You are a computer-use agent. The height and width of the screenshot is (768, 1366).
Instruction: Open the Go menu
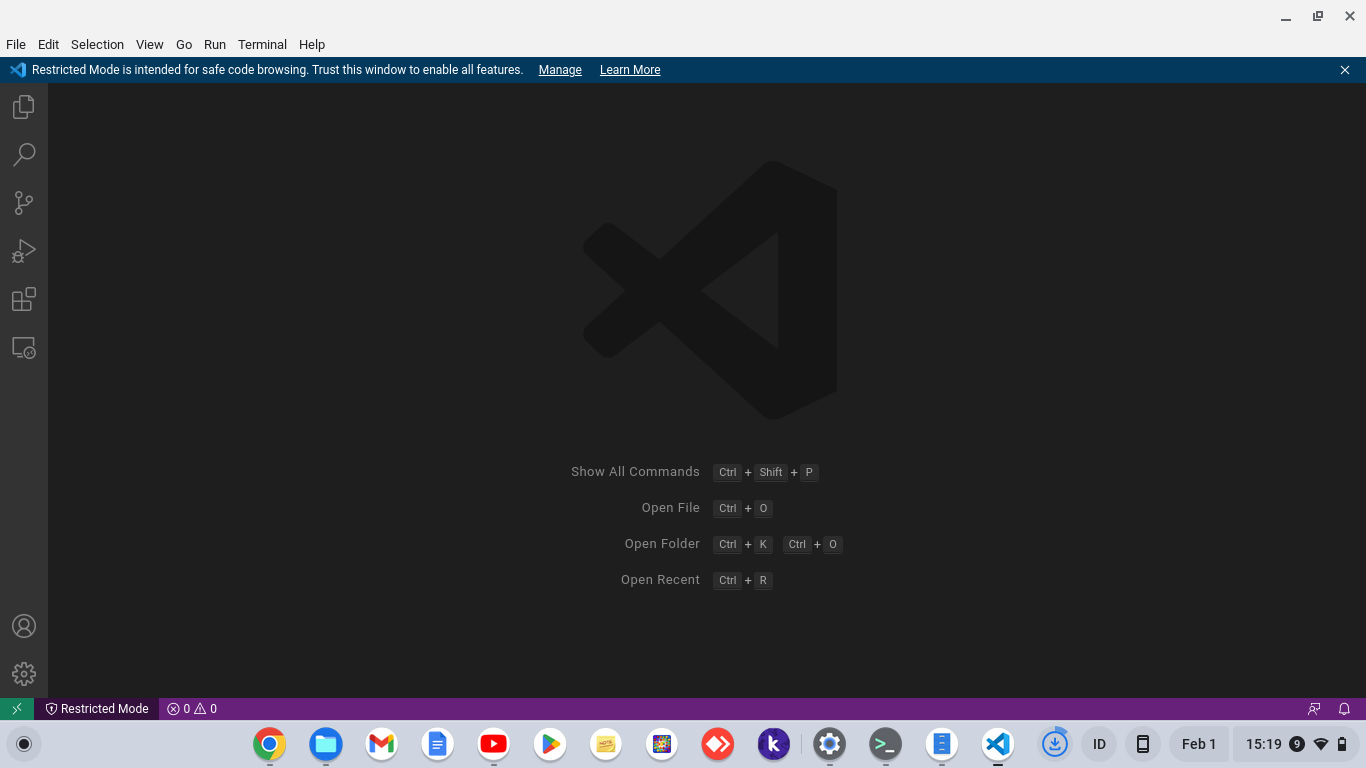pos(184,45)
